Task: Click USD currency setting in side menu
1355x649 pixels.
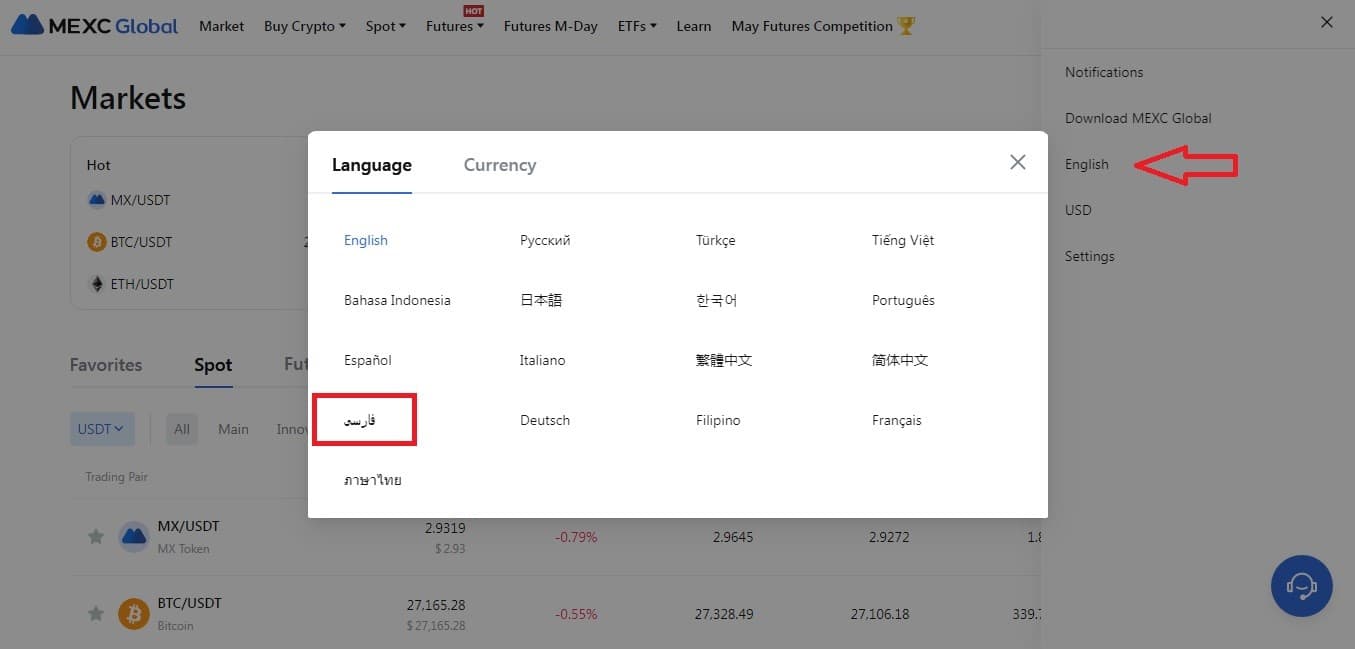Action: coord(1078,210)
